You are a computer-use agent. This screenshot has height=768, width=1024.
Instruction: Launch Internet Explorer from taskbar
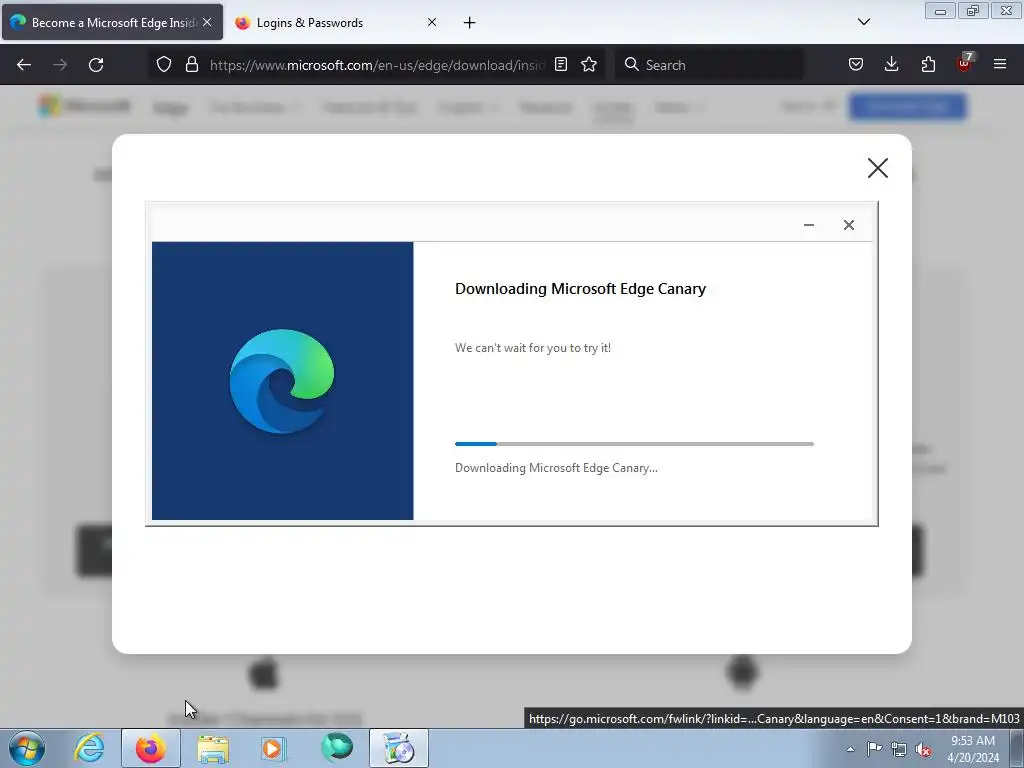[89, 748]
